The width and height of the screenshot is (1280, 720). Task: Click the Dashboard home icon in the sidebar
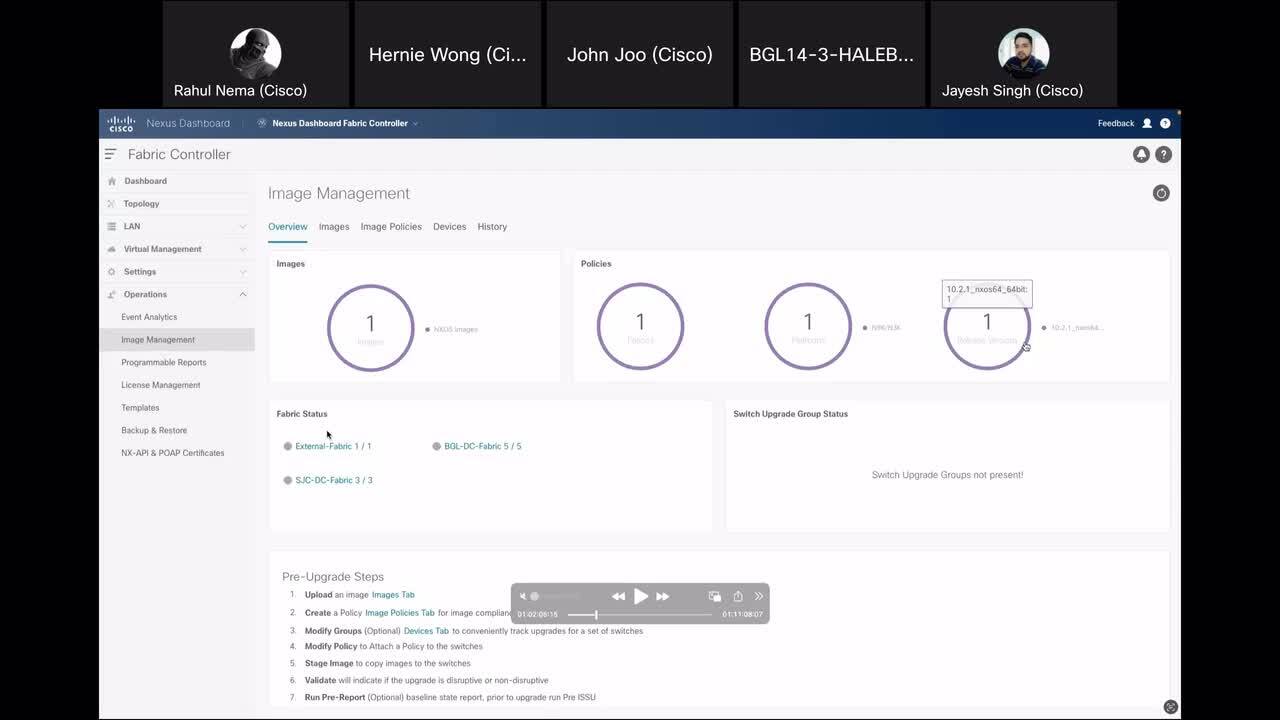(x=112, y=181)
